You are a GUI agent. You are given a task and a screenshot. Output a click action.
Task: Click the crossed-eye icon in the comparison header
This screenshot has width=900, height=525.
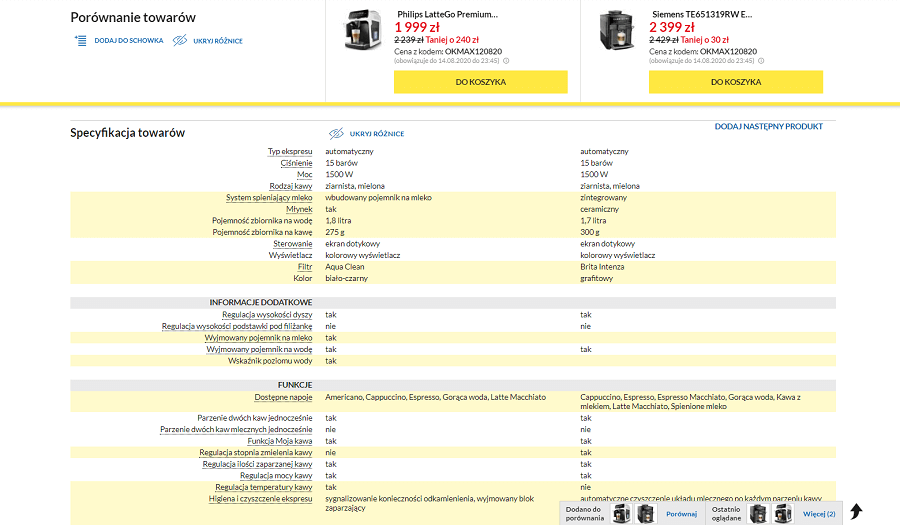tap(180, 40)
